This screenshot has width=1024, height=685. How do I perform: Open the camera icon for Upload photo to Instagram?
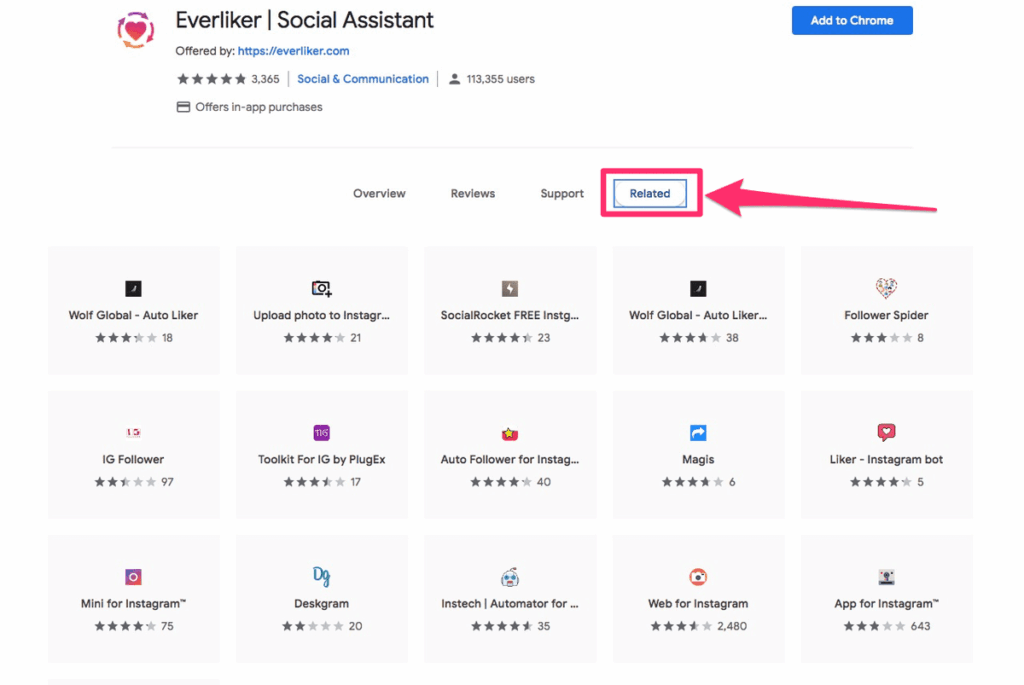[321, 288]
